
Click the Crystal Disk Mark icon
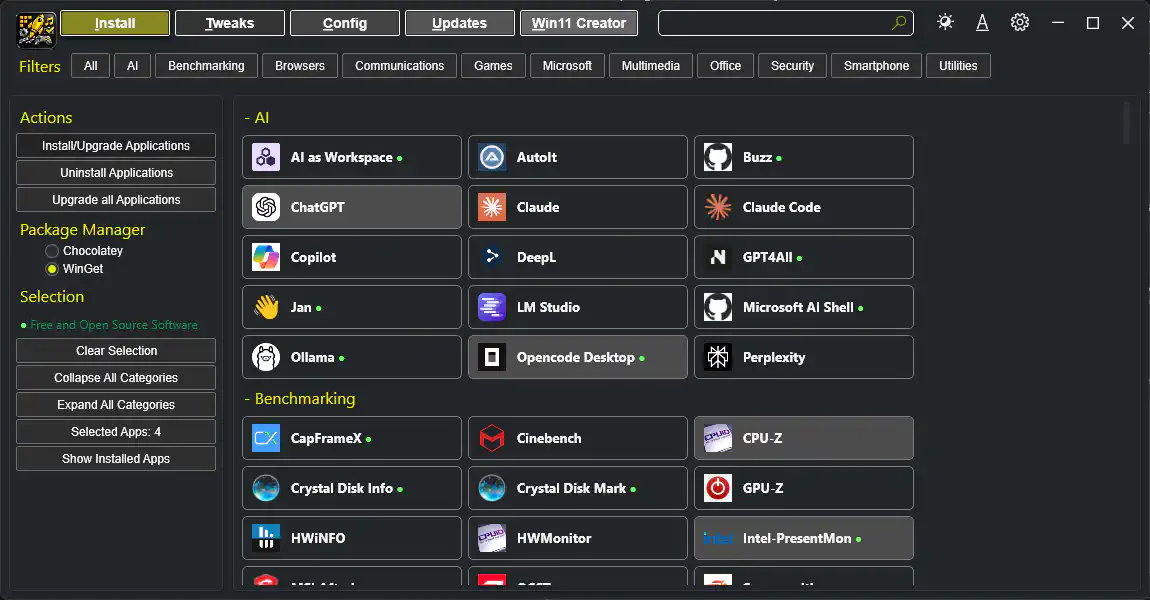pyautogui.click(x=491, y=488)
